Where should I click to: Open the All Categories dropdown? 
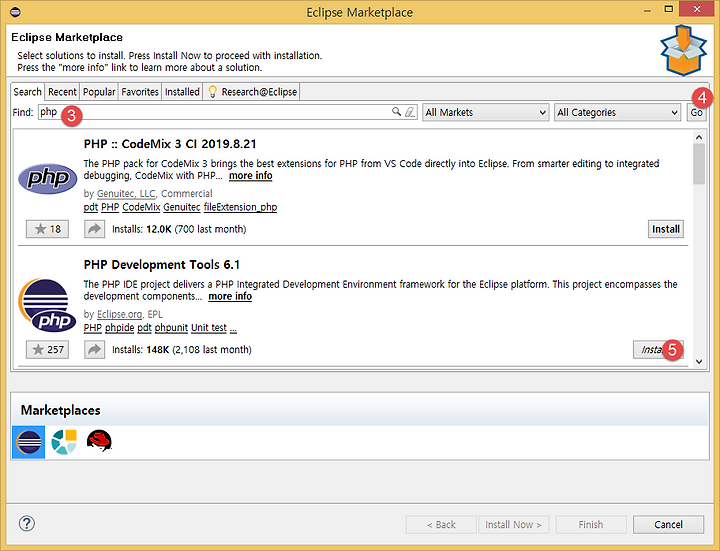[618, 112]
